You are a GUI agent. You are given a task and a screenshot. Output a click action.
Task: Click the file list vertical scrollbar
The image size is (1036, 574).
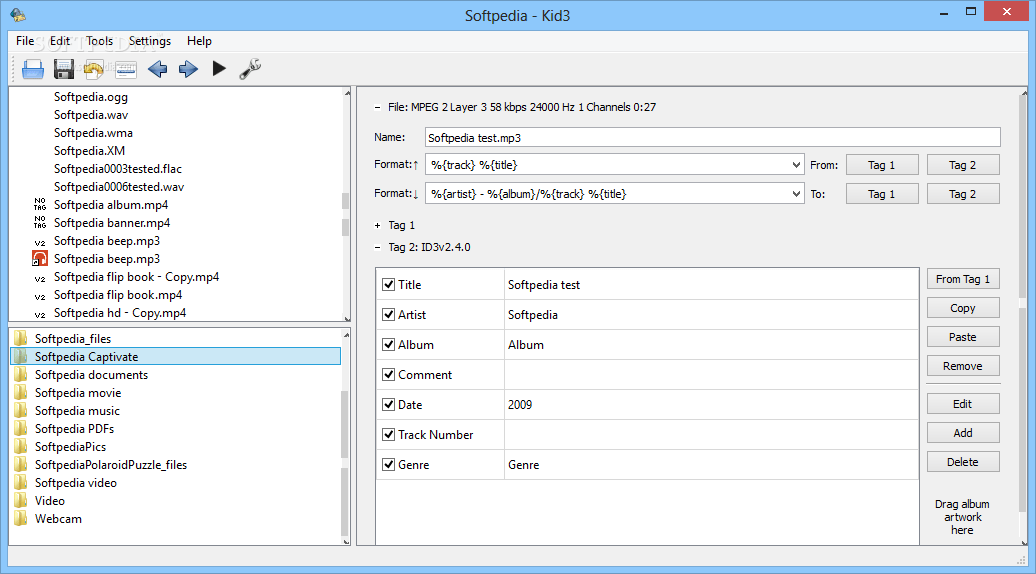[346, 205]
